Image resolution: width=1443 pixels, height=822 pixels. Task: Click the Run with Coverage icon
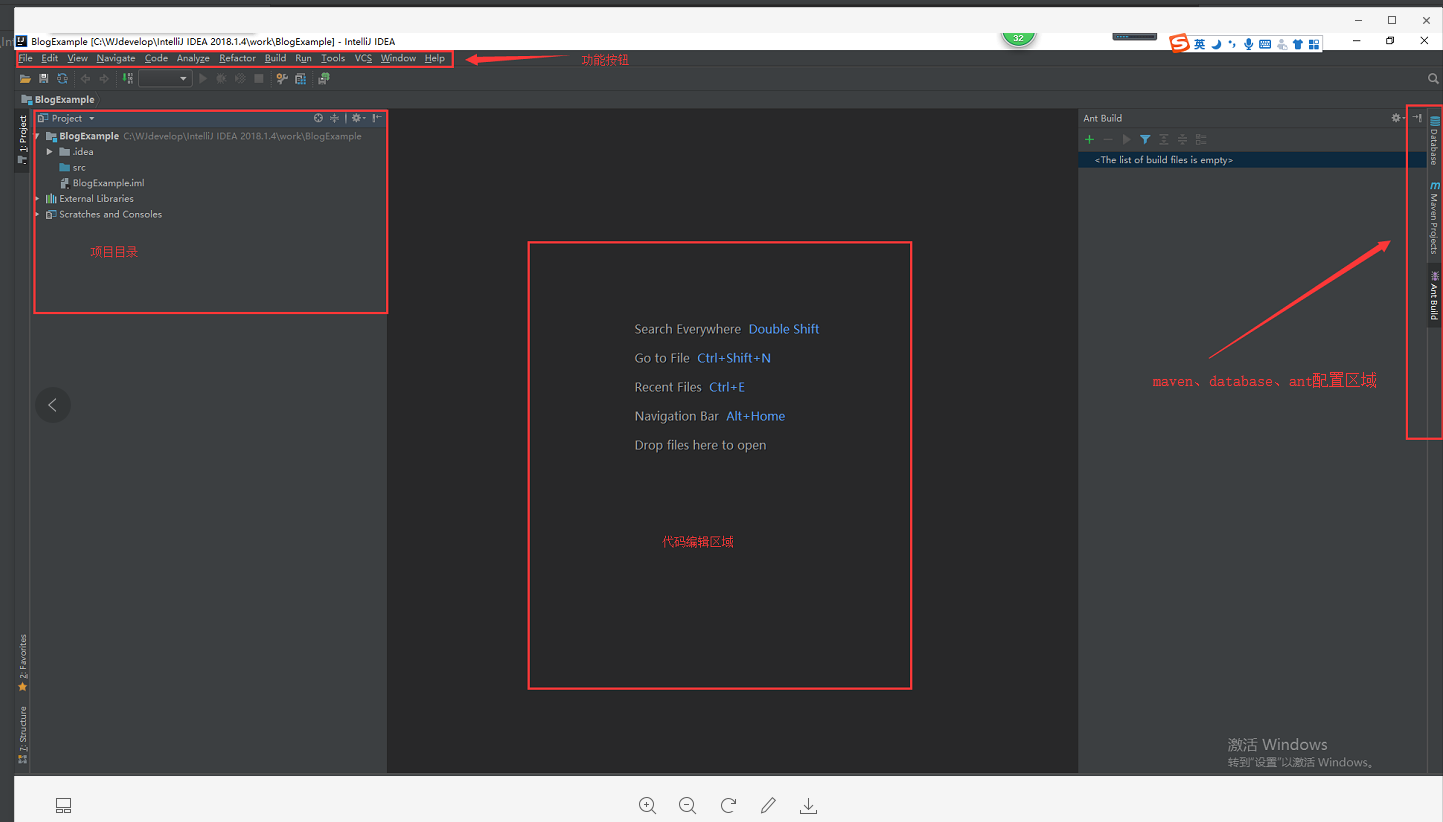pos(240,79)
